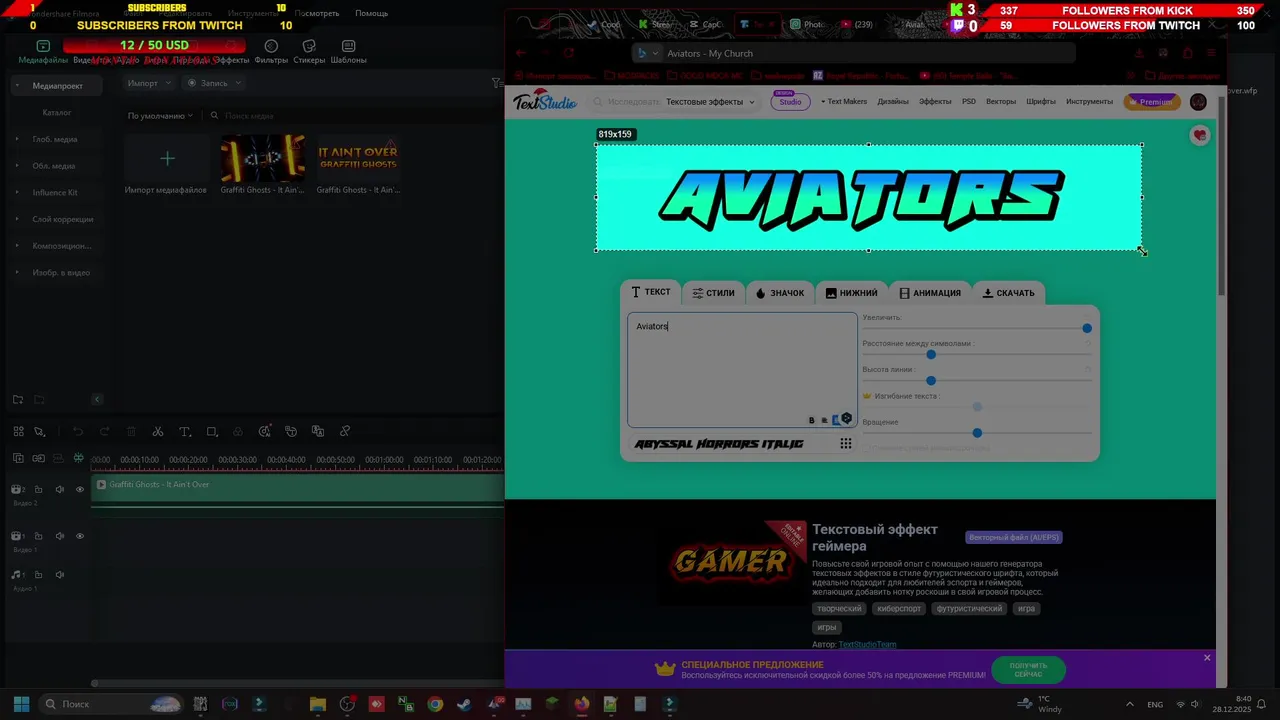Click the link clips icon above timeline
This screenshot has height=720, width=1280.
[x=38, y=458]
